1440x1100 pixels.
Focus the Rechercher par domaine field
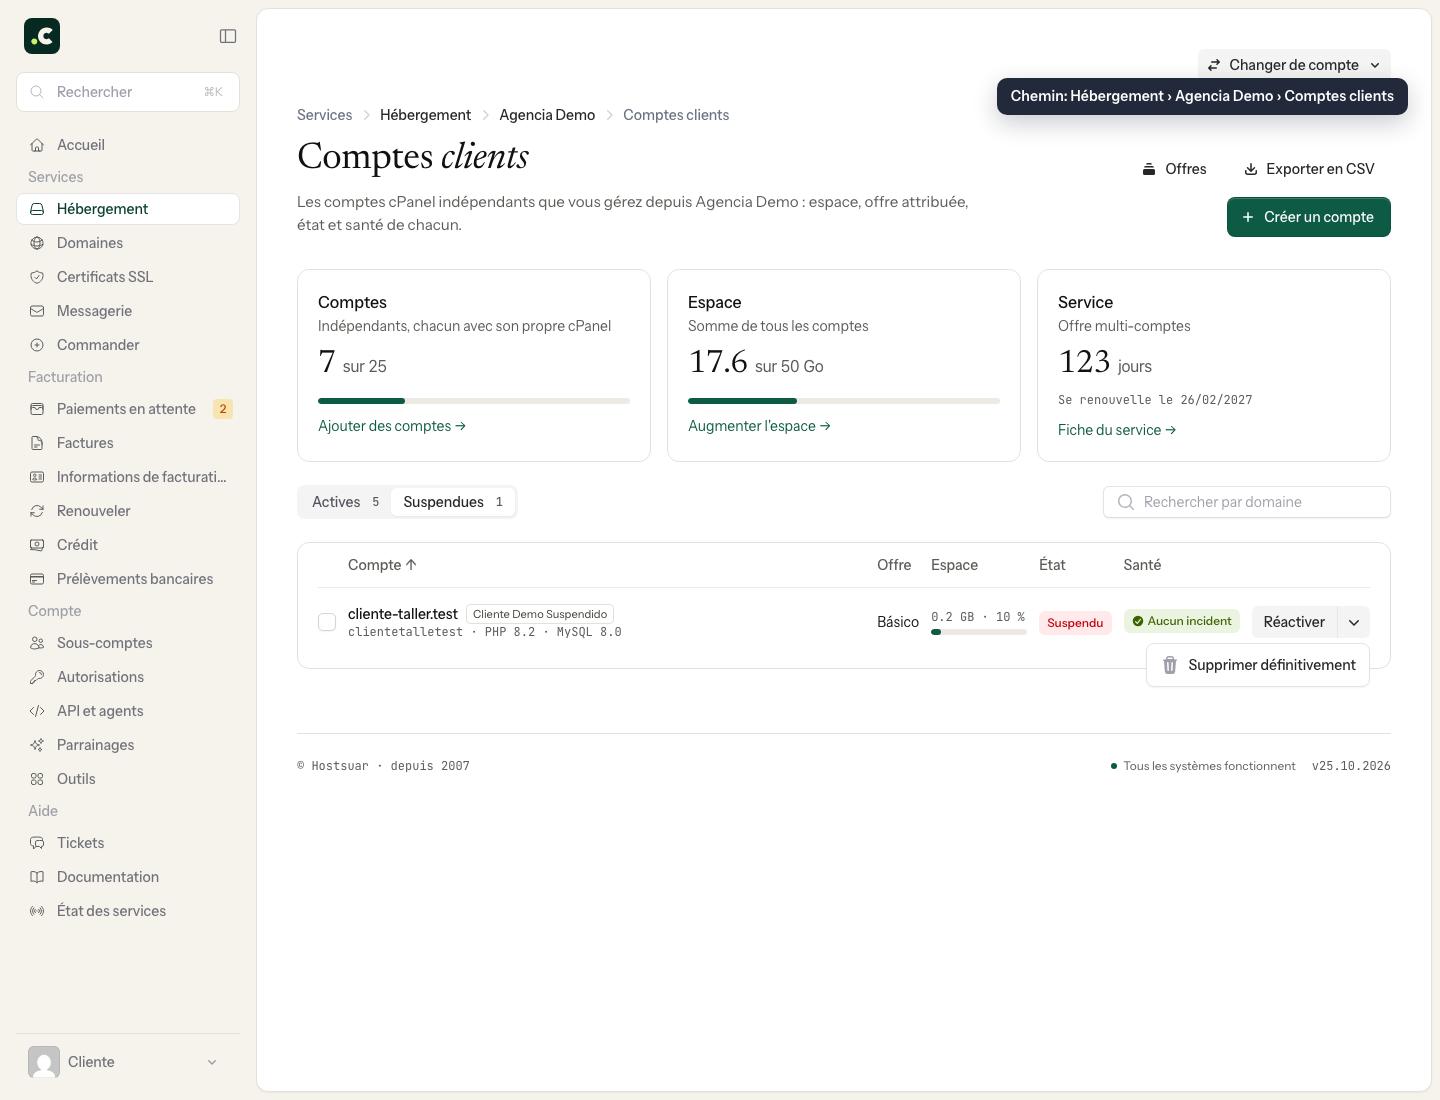1247,502
